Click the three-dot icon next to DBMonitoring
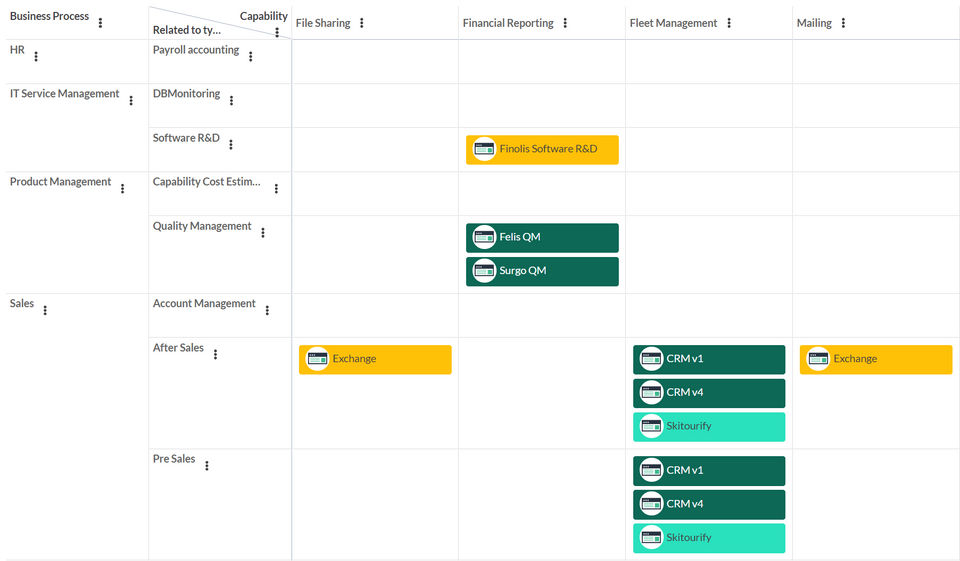The image size is (960, 561). coord(232,100)
